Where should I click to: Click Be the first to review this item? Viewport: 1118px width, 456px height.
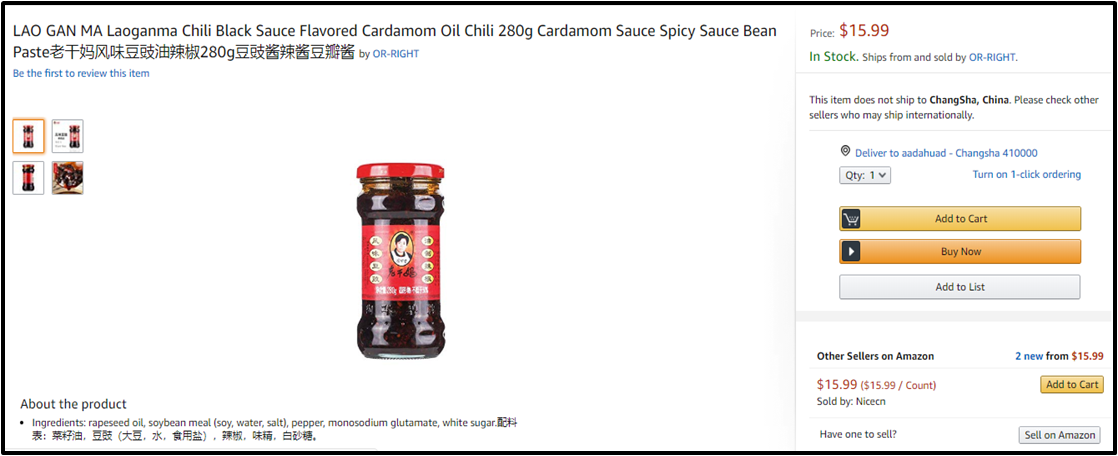81,73
